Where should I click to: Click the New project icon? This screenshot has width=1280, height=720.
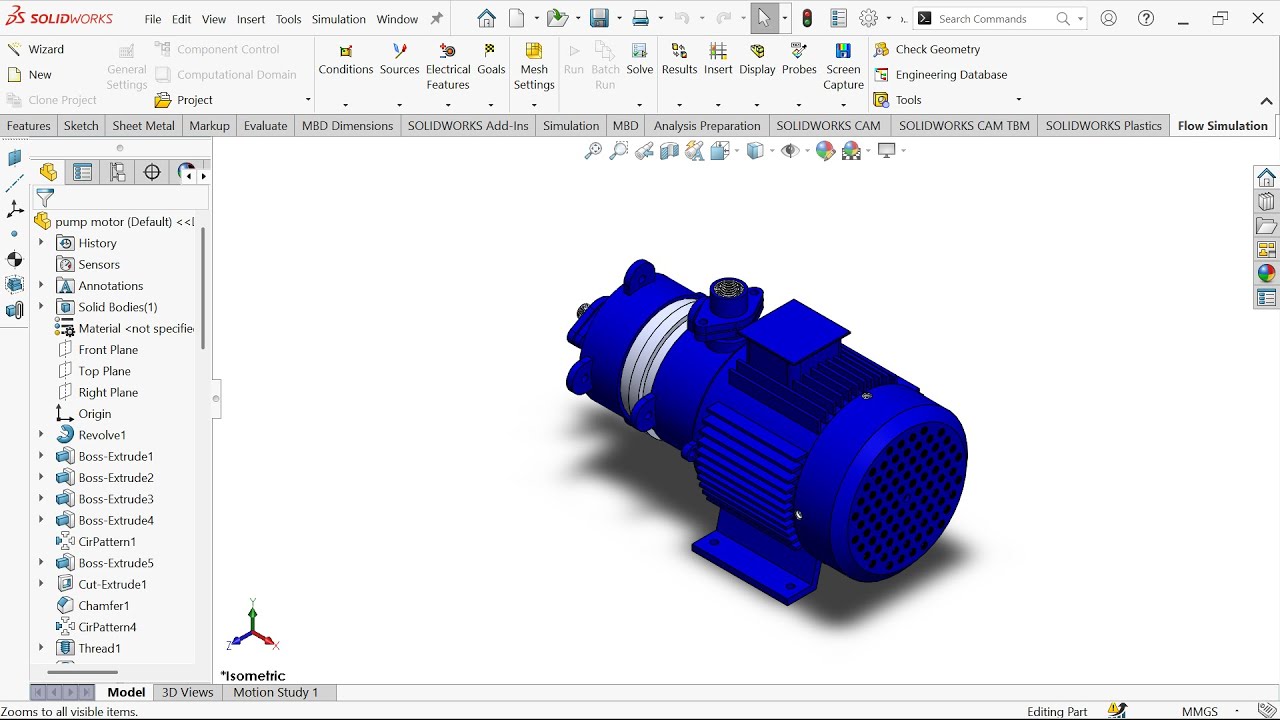[14, 75]
